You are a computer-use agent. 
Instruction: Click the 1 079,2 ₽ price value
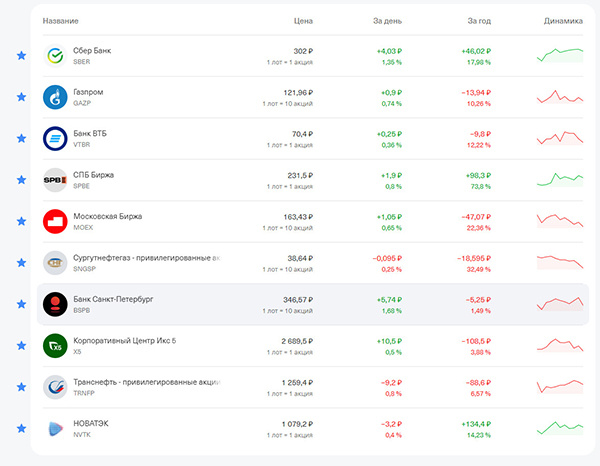[x=297, y=424]
